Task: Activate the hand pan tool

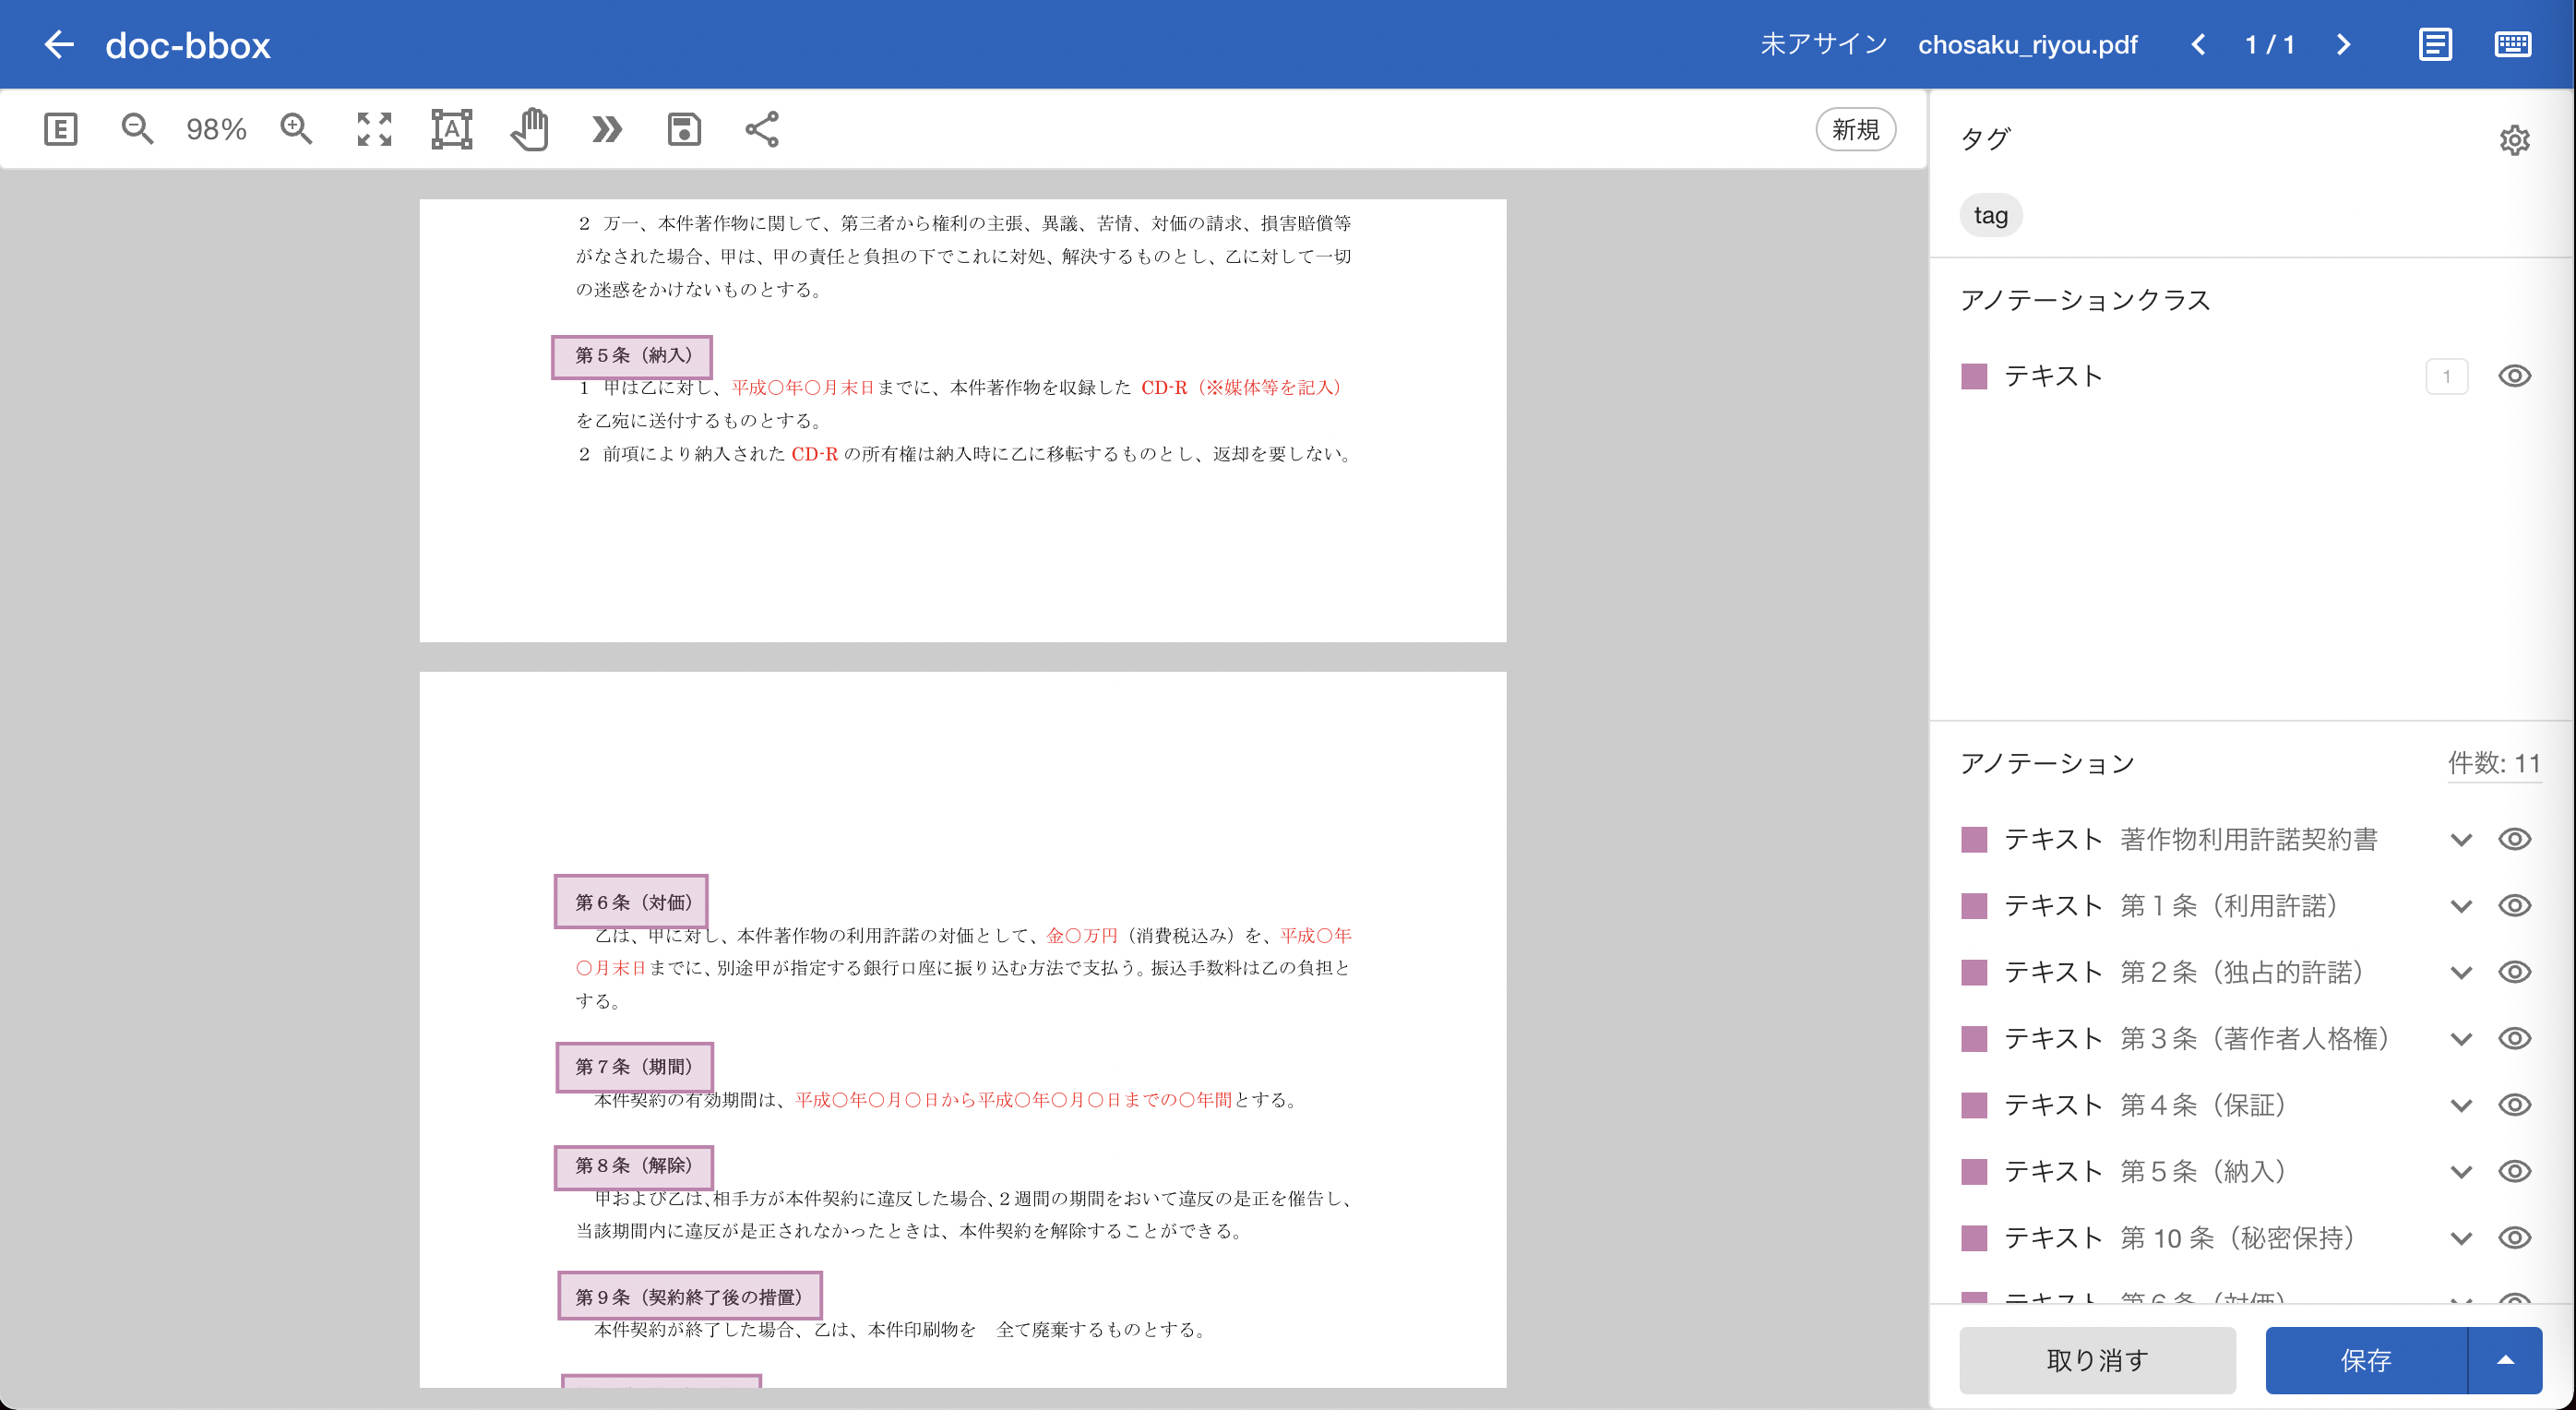Action: pos(530,129)
